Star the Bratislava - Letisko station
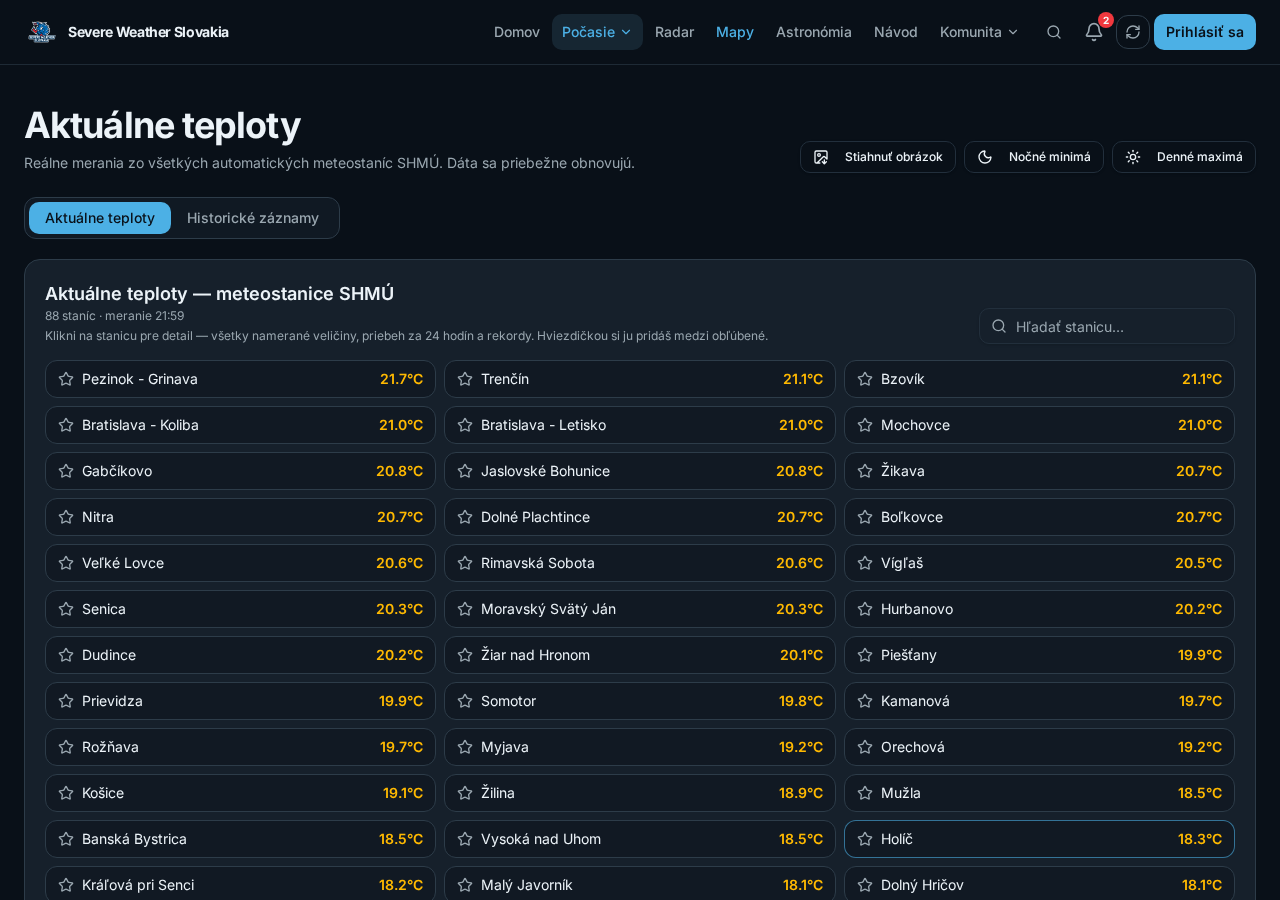This screenshot has width=1280, height=900. pyautogui.click(x=465, y=425)
